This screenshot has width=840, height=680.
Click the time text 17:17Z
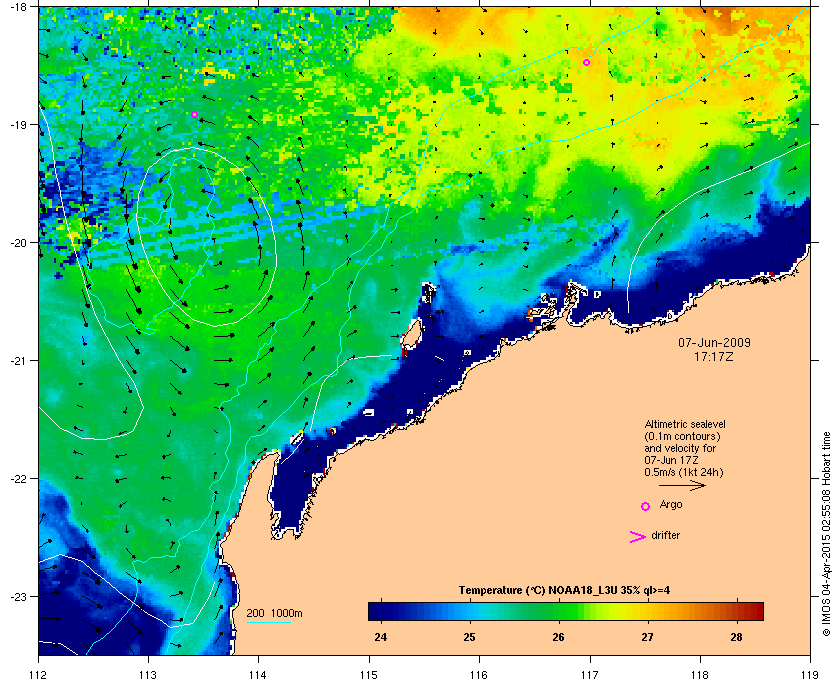click(x=714, y=356)
